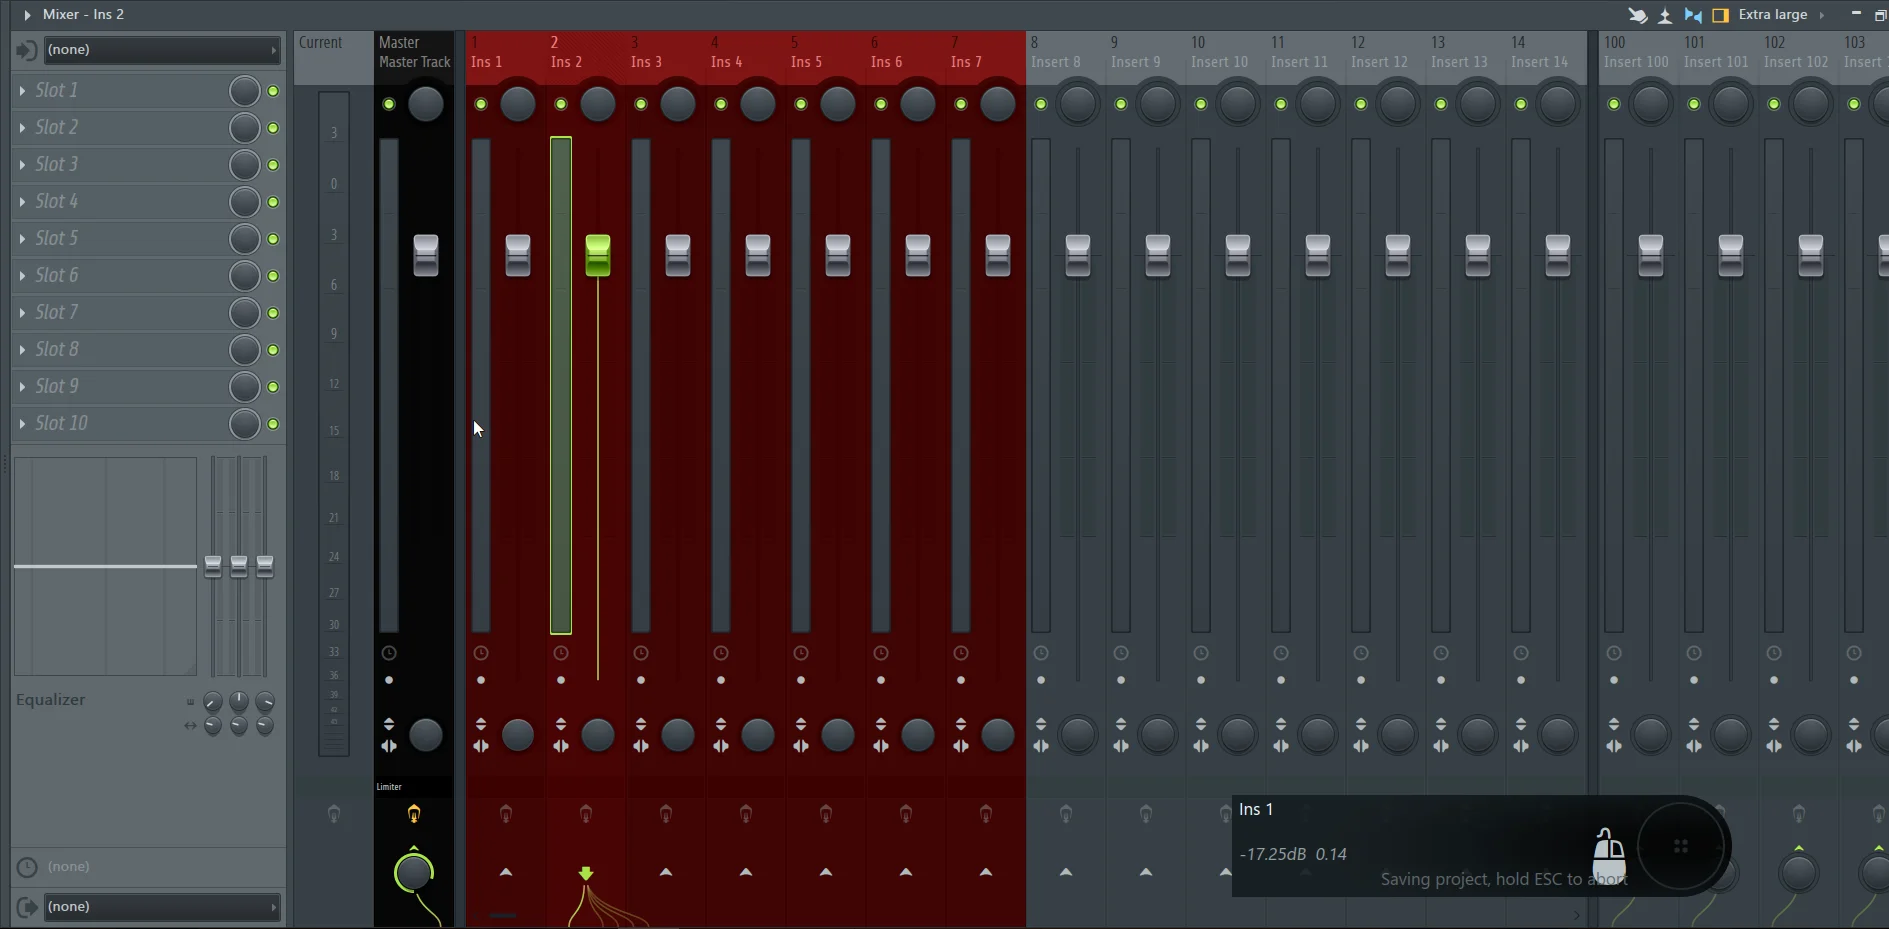This screenshot has height=929, width=1889.
Task: Click the Master track latency clock icon
Action: (x=389, y=653)
